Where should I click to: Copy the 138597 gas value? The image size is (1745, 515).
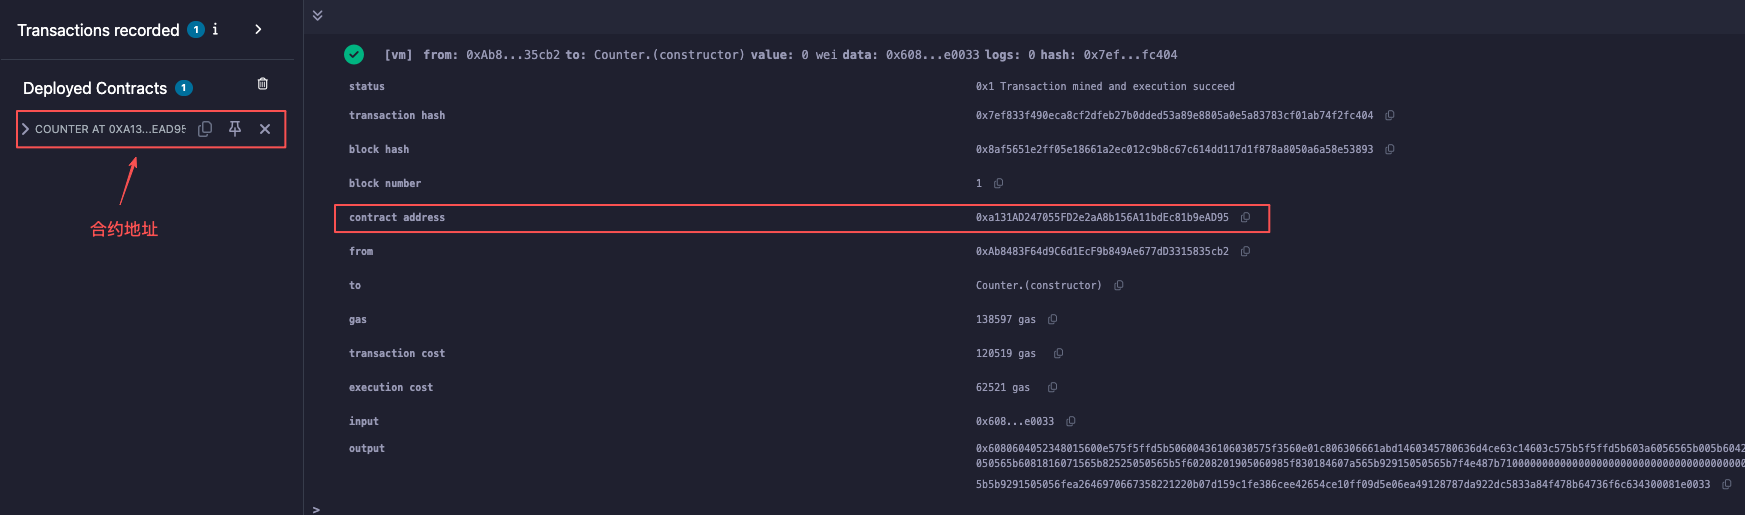(1053, 320)
